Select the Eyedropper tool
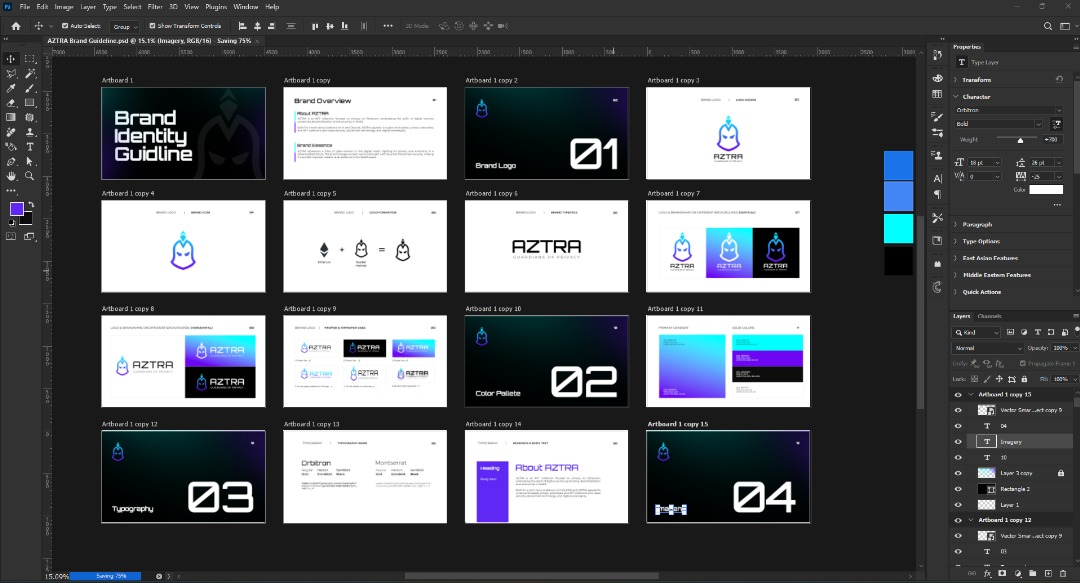The width and height of the screenshot is (1080, 583). (x=11, y=88)
